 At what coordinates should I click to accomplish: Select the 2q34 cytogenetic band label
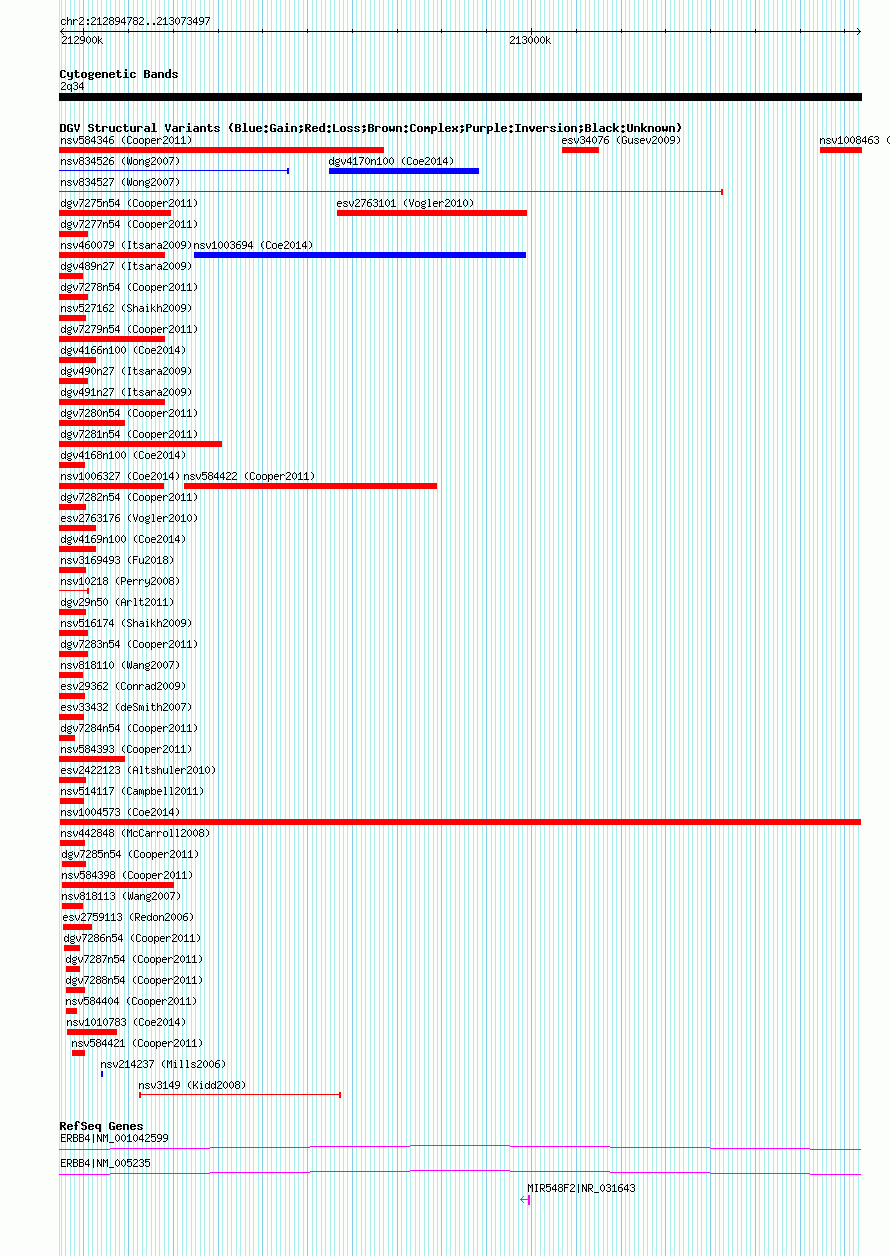click(x=72, y=86)
